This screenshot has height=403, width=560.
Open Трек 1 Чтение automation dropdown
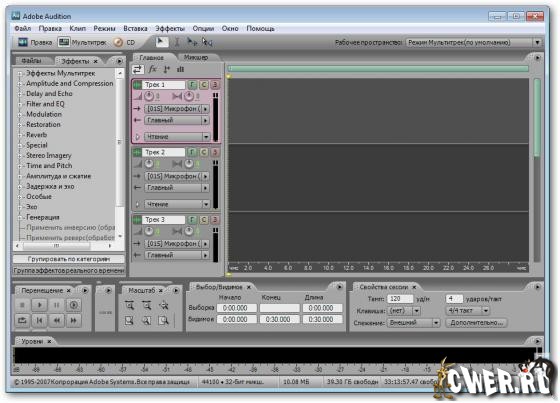tap(206, 137)
